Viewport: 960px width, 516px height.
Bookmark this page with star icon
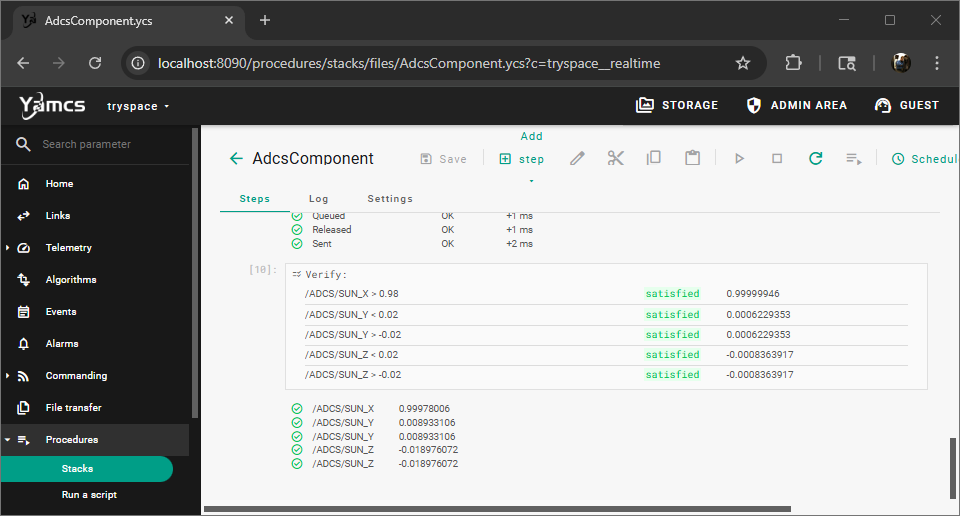pos(743,63)
